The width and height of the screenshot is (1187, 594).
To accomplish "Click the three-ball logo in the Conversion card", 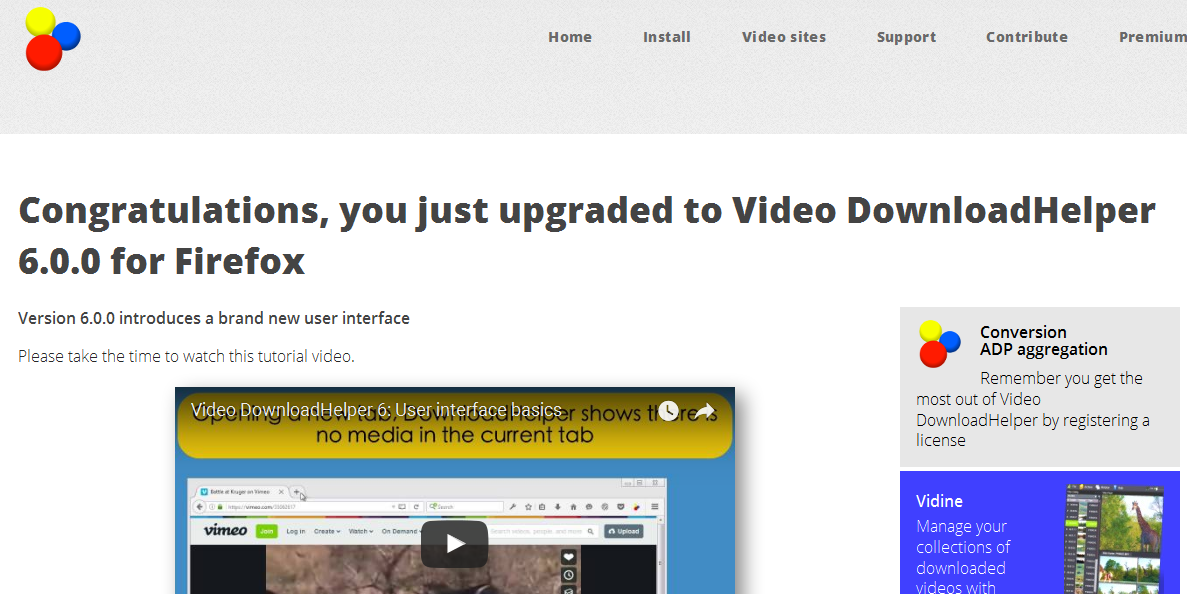I will [939, 344].
